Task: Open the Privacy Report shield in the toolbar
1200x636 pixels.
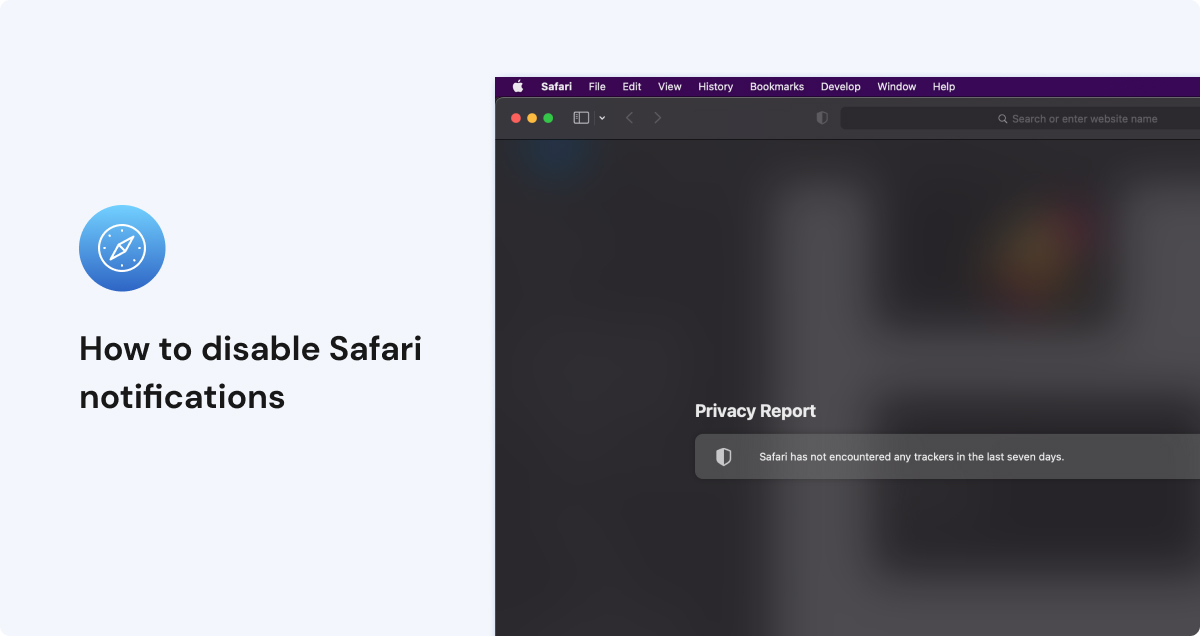Action: point(822,118)
